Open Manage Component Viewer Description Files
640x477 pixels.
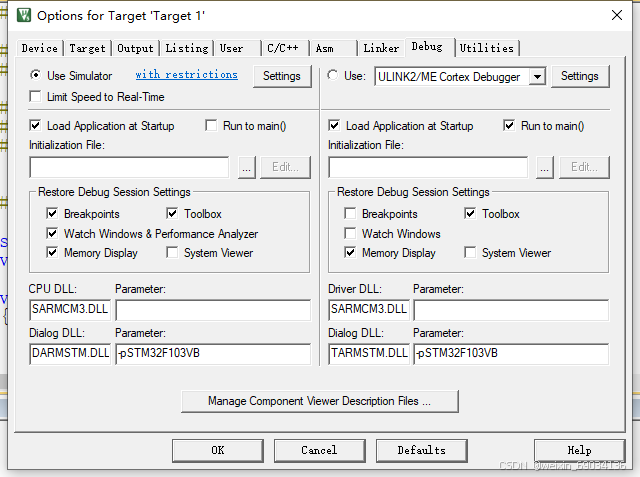coord(320,402)
